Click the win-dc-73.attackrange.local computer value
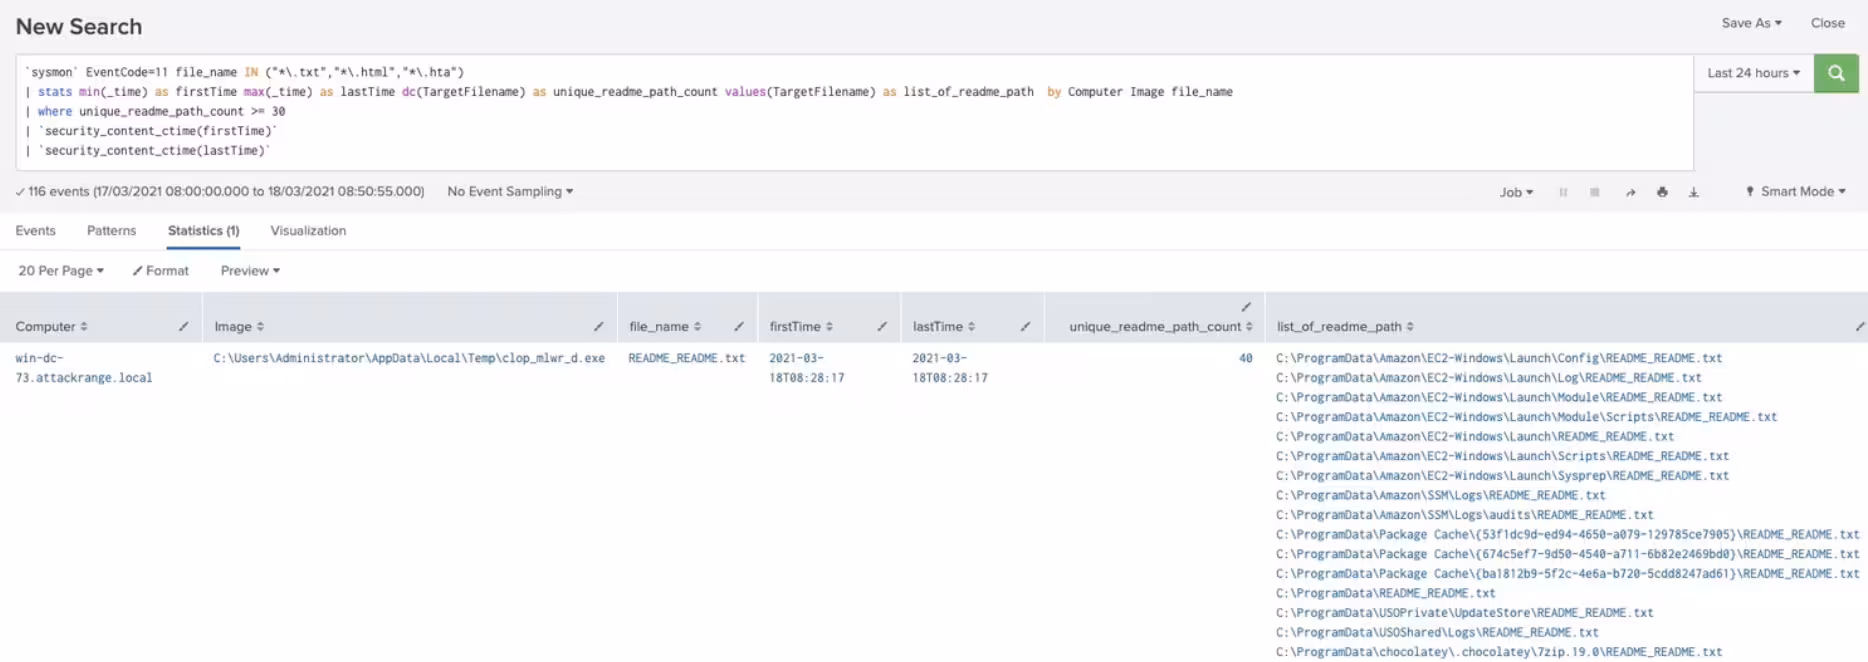Image resolution: width=1868 pixels, height=662 pixels. click(83, 368)
